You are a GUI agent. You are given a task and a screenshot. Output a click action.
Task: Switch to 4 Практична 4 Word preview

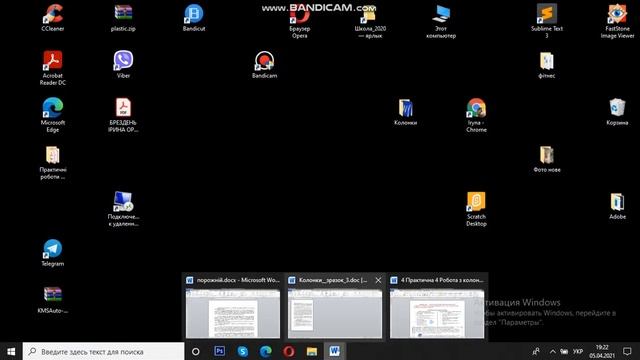[437, 306]
